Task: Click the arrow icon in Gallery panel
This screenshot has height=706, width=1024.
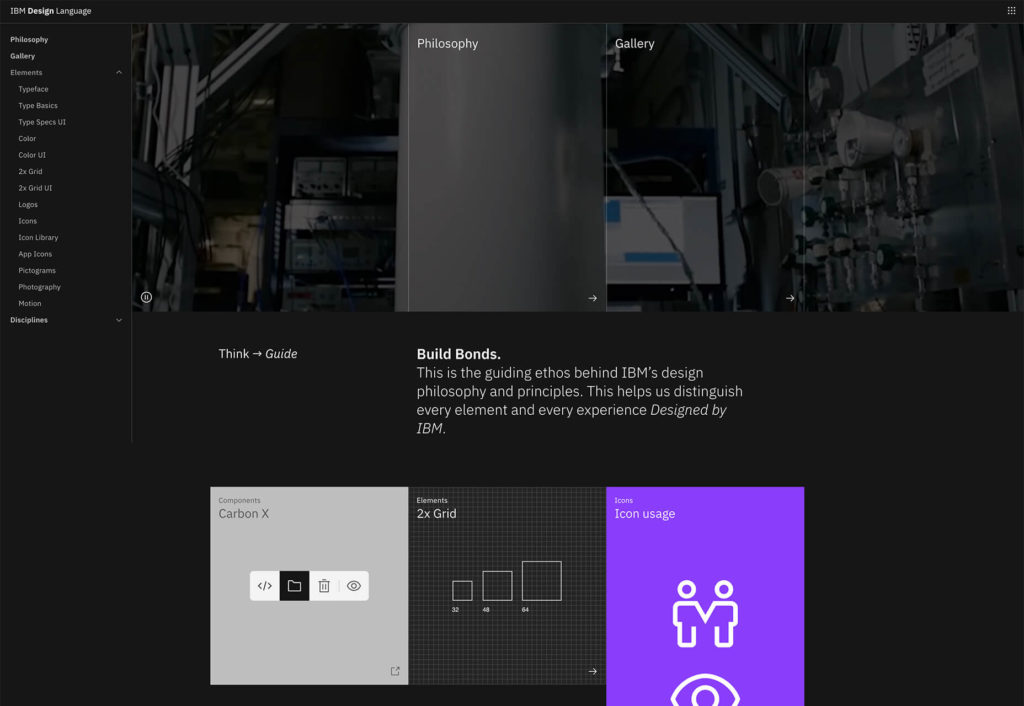Action: pyautogui.click(x=790, y=298)
